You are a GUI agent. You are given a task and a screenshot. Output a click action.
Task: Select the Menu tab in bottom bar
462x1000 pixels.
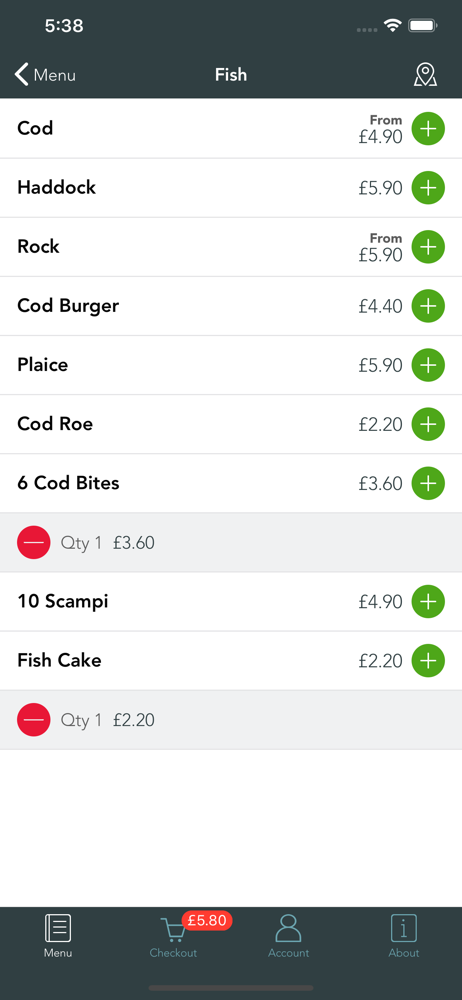(58, 936)
